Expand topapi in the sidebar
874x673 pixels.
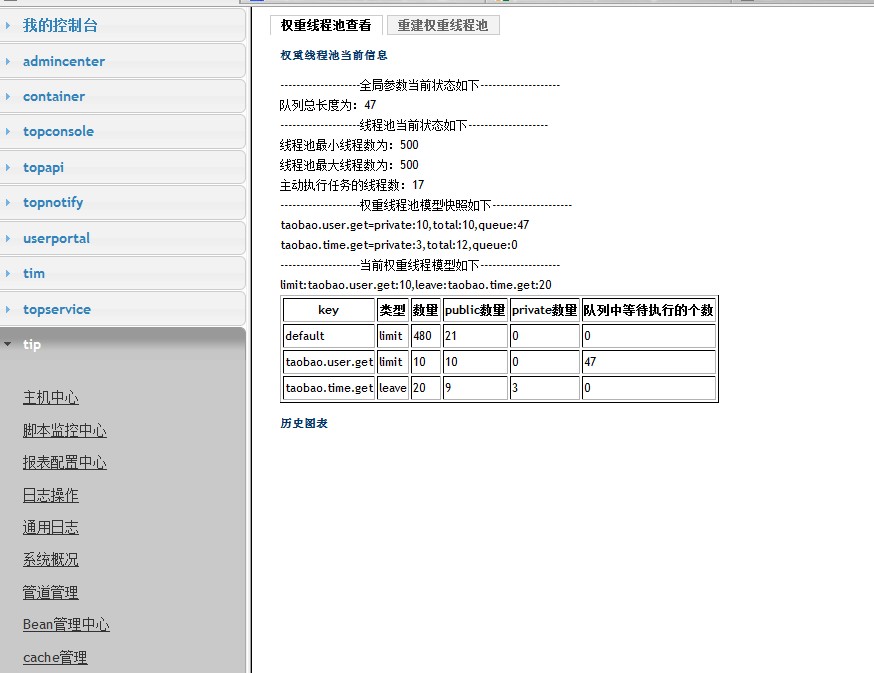point(122,167)
